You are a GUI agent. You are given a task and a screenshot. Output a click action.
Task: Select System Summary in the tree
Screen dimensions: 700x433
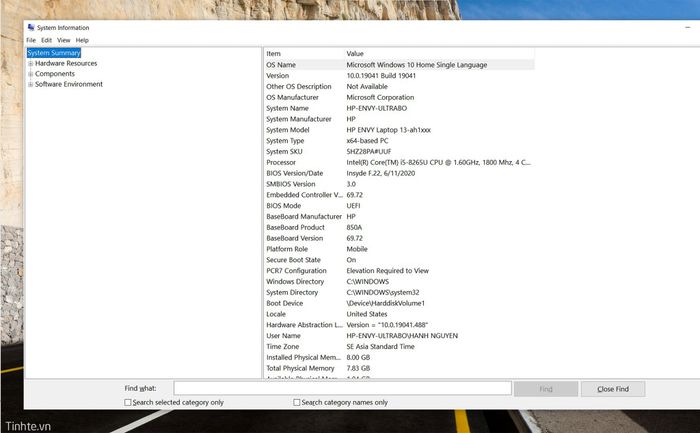coord(54,53)
